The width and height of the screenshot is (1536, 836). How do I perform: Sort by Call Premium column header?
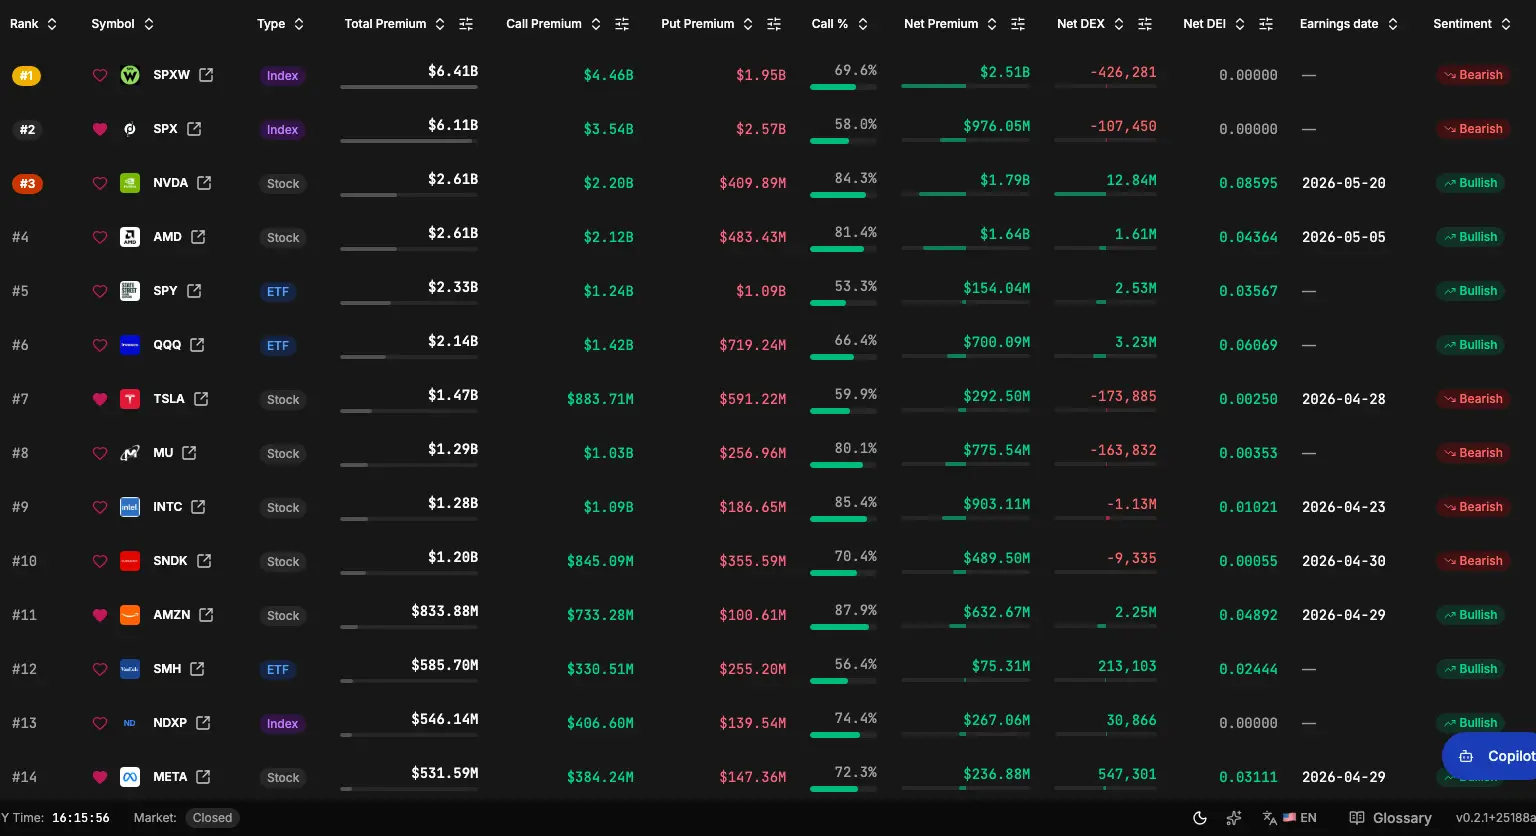[x=554, y=24]
